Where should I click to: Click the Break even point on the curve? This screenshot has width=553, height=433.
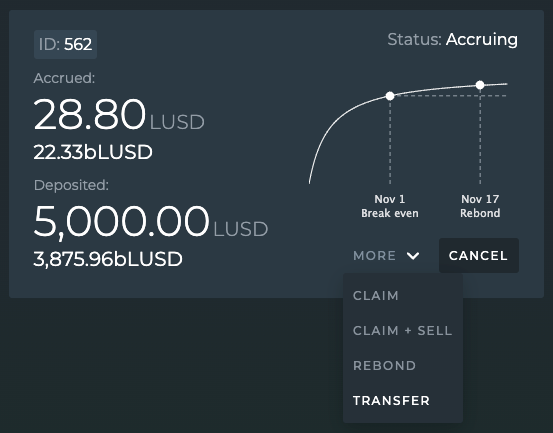390,96
